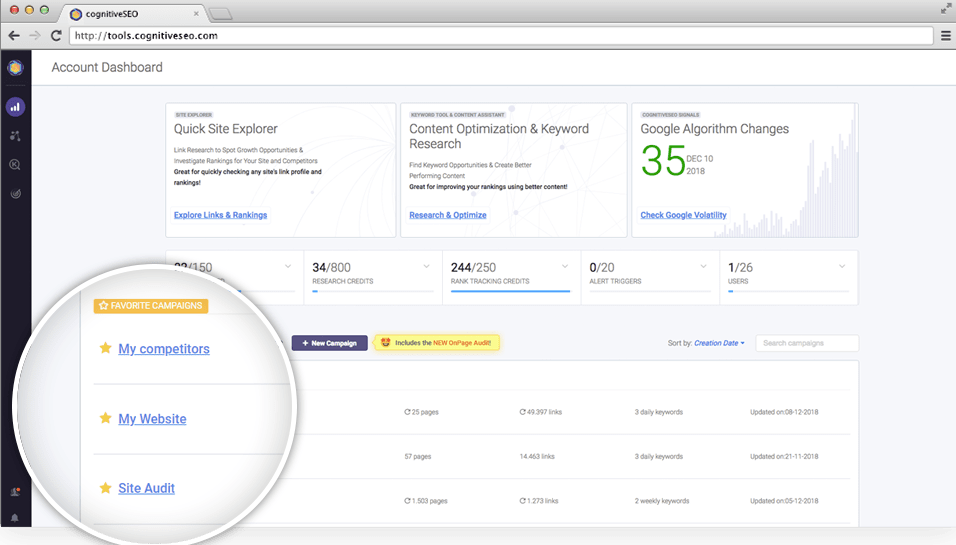Toggle star next to My Website
Viewport: 956px width, 545px height.
[x=105, y=418]
